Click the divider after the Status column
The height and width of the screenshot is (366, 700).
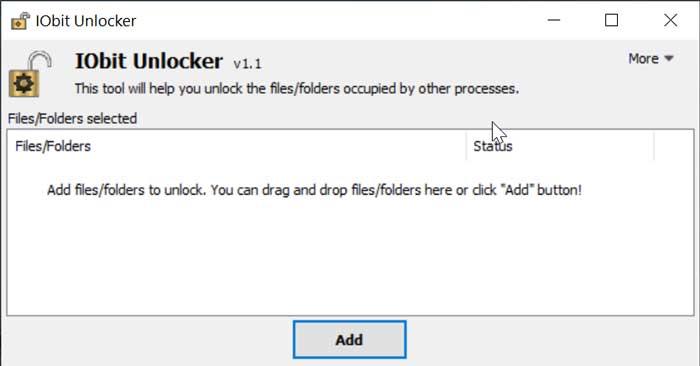coord(654,146)
